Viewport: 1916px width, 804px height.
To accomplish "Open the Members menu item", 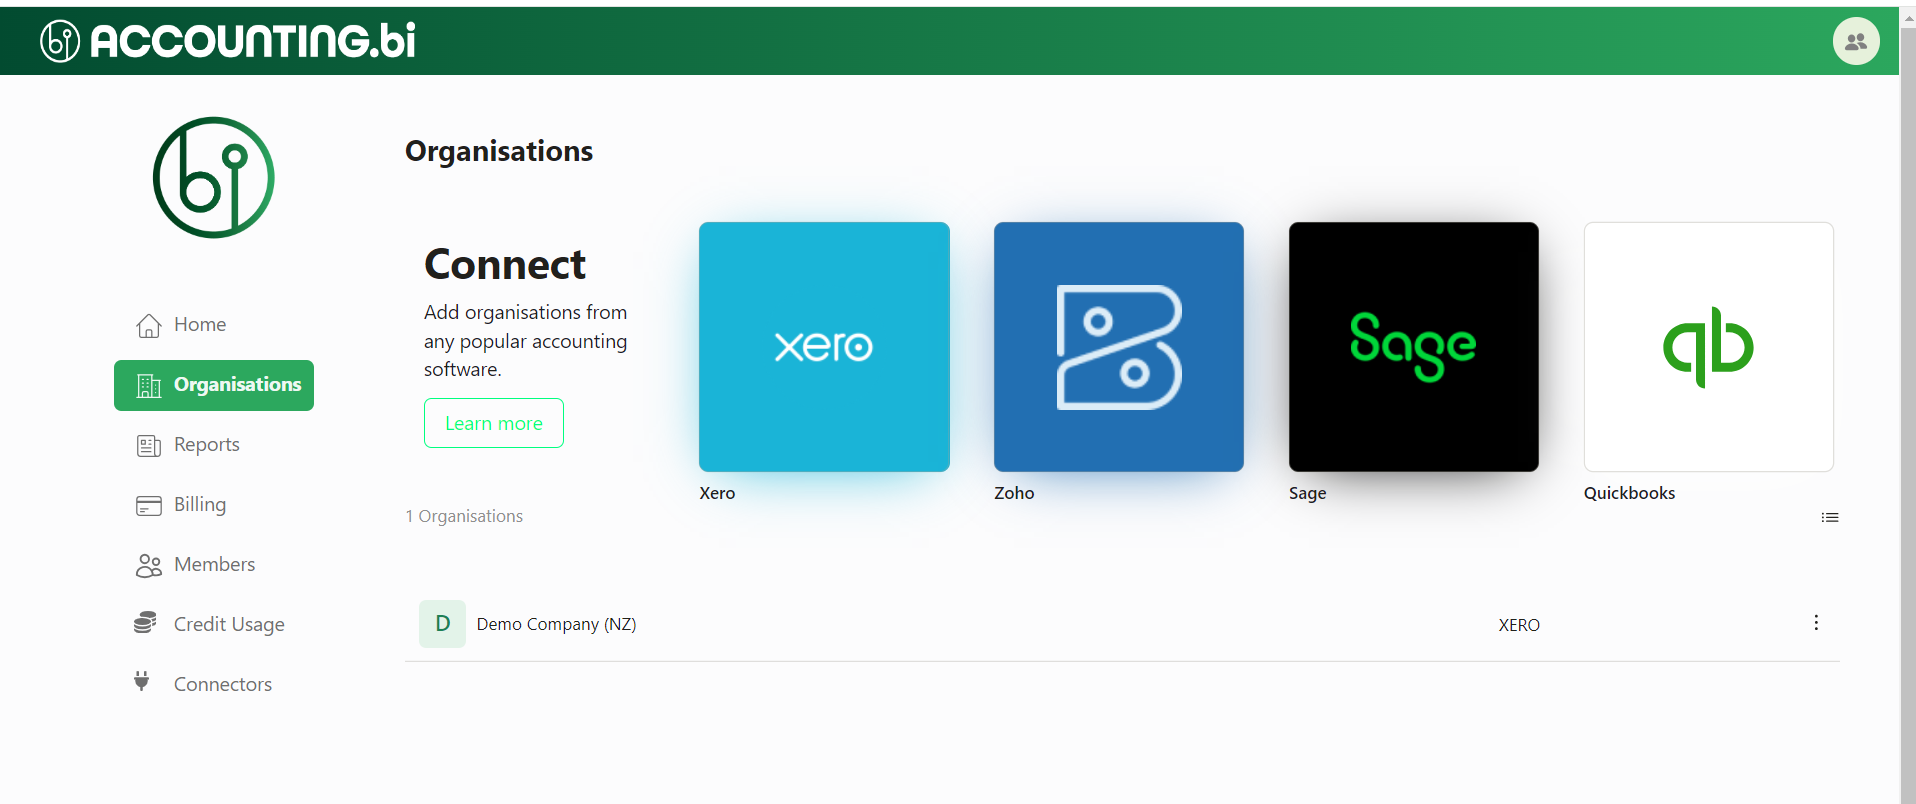I will coord(214,565).
